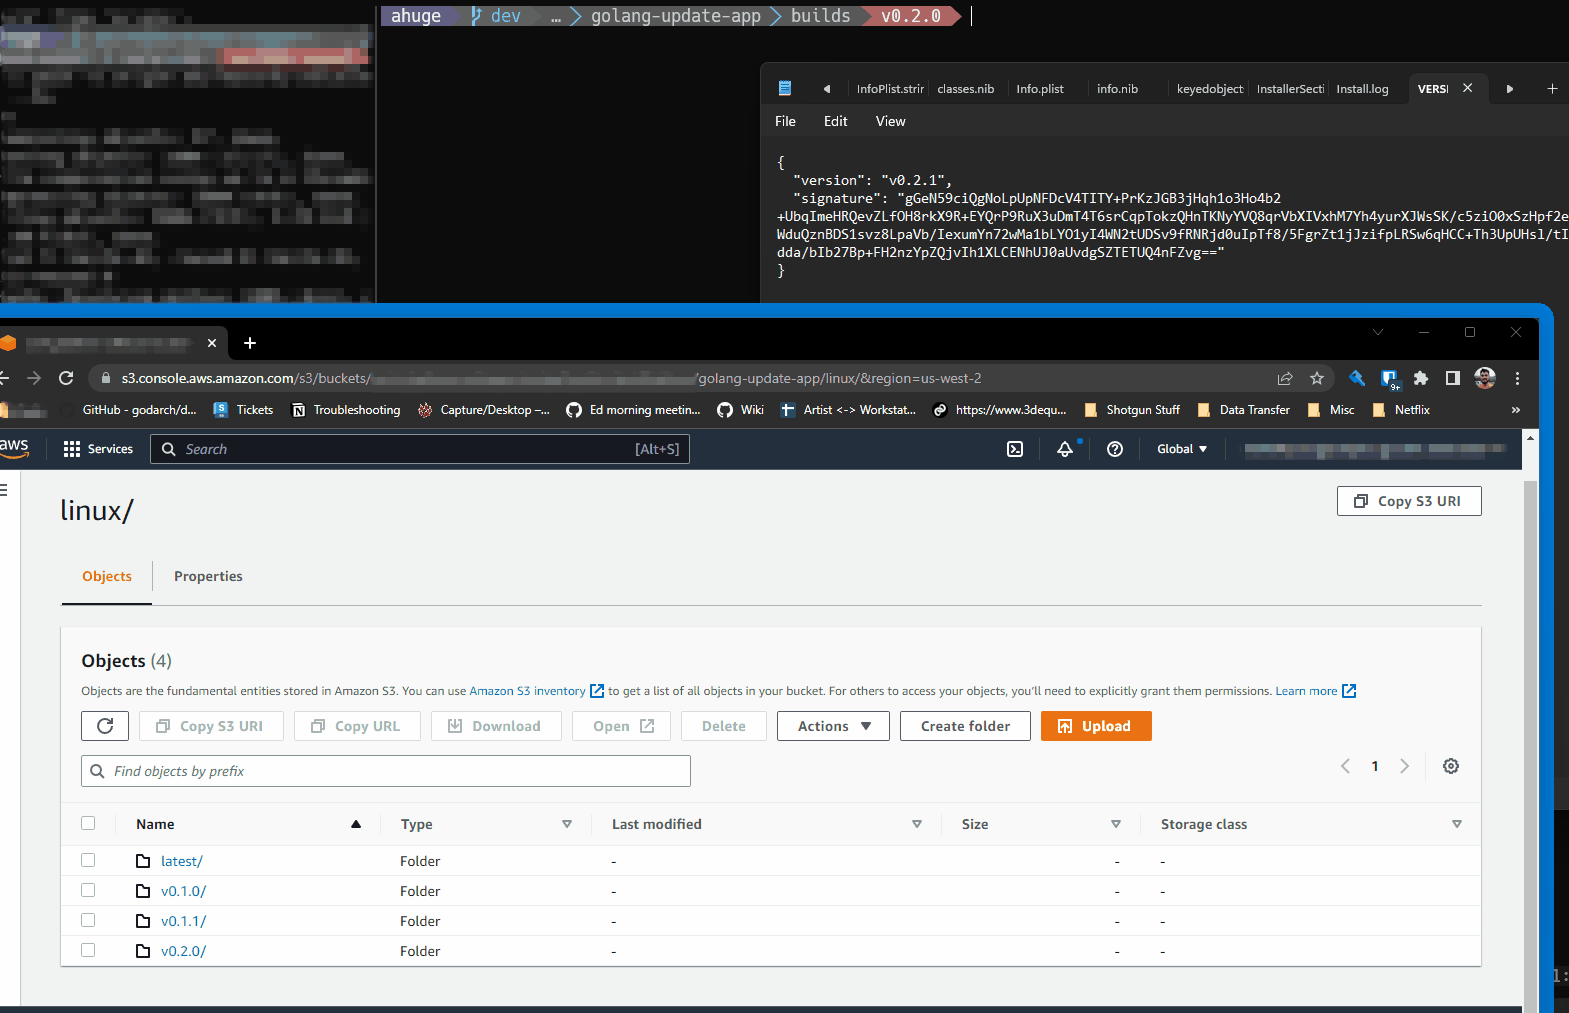The width and height of the screenshot is (1569, 1013).
Task: Reload the browser page
Action: [x=66, y=378]
